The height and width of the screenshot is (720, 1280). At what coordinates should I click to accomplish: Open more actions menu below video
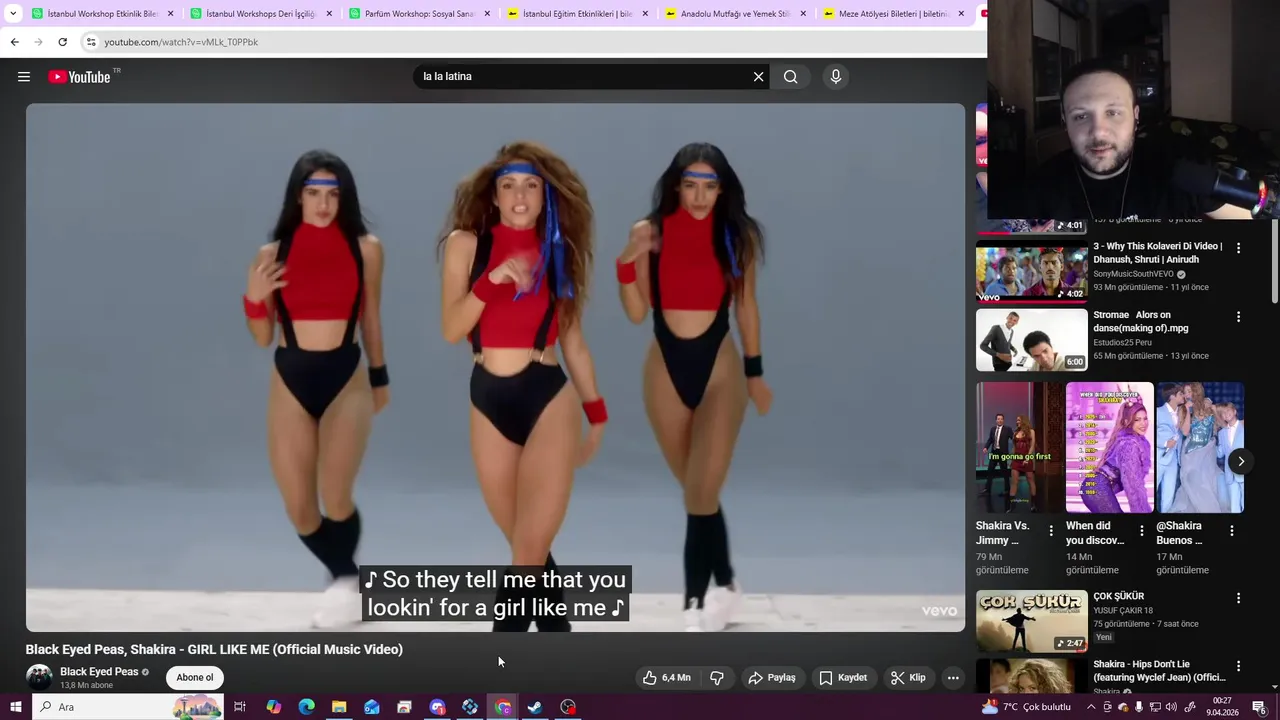tap(953, 677)
